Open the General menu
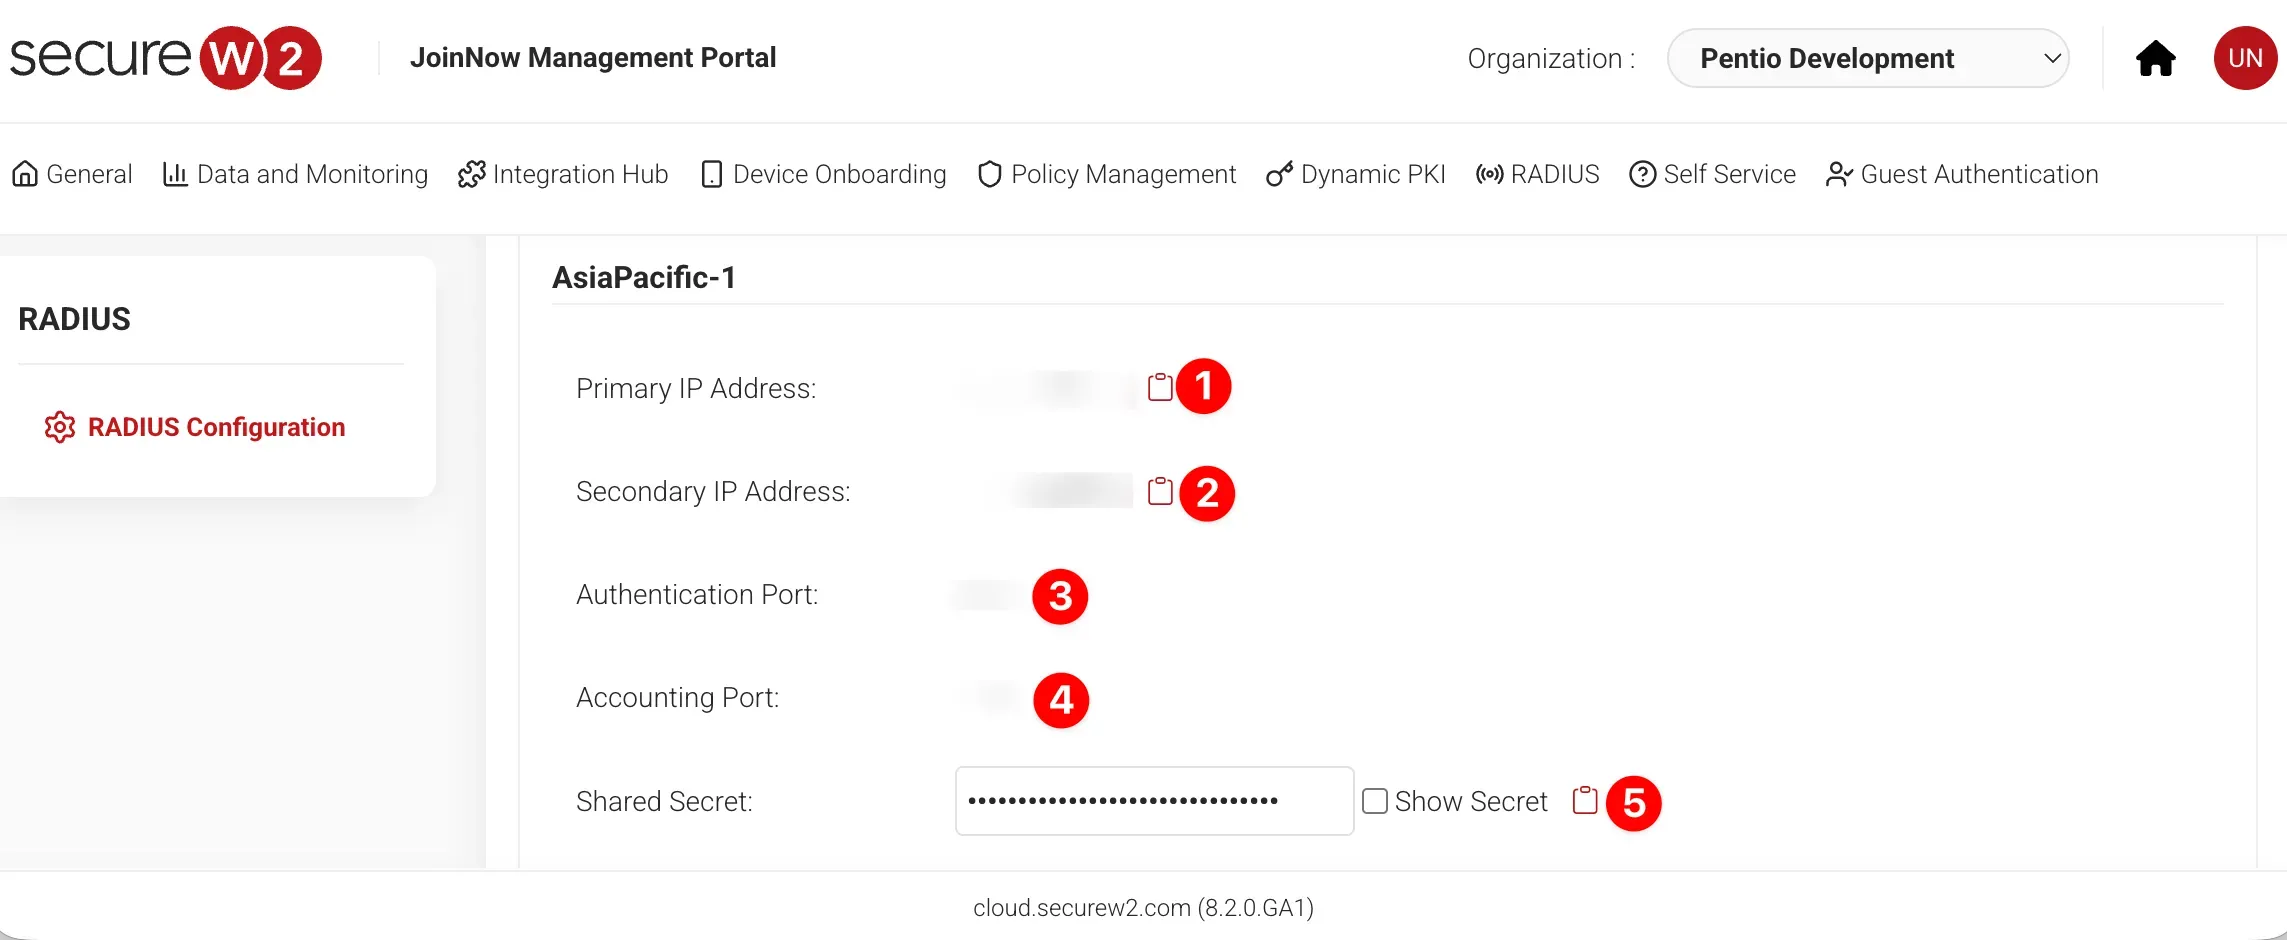2287x940 pixels. (x=72, y=174)
